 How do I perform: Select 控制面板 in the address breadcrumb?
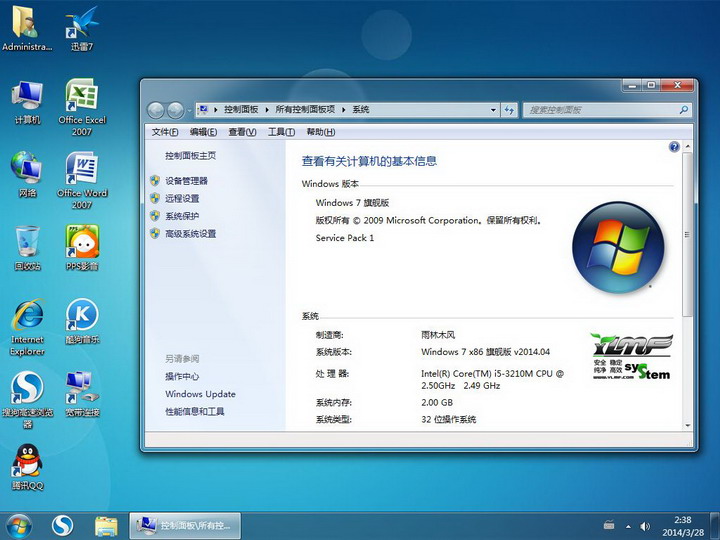pos(241,110)
